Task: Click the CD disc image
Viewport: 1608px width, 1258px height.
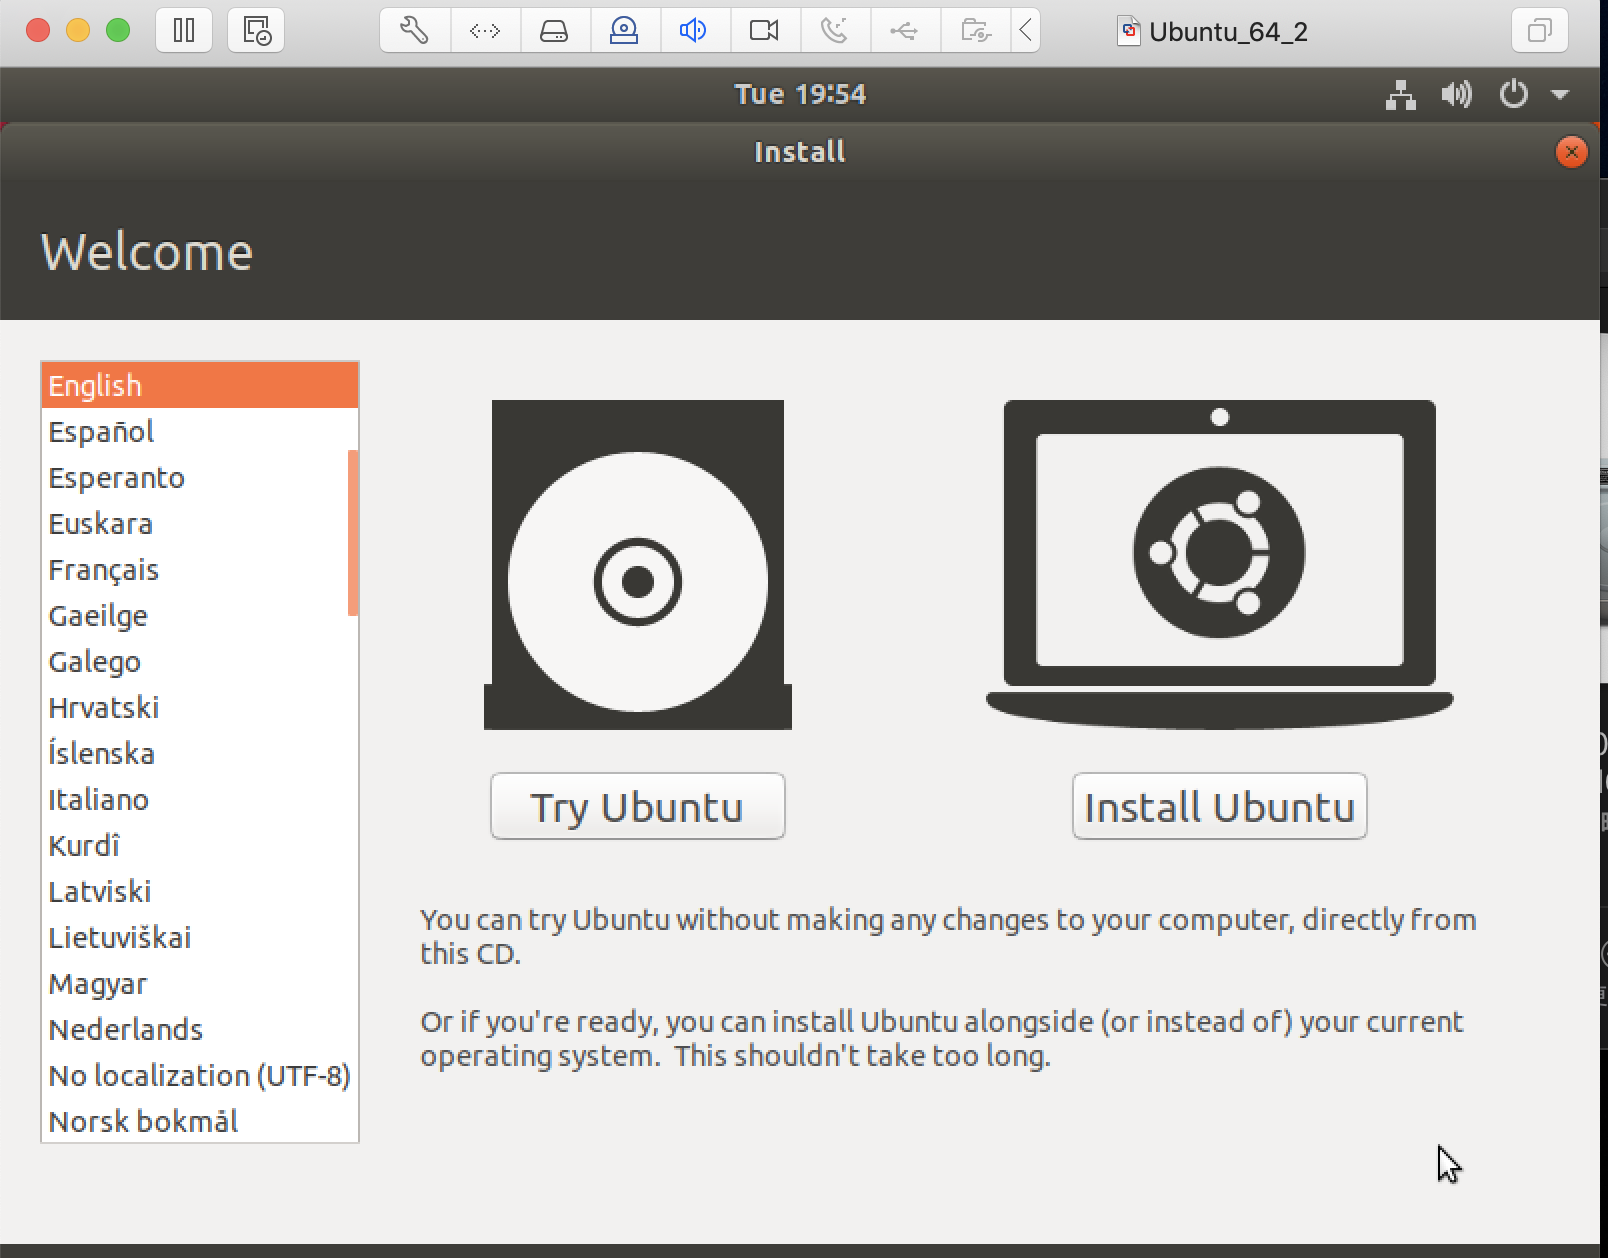Action: [x=638, y=565]
